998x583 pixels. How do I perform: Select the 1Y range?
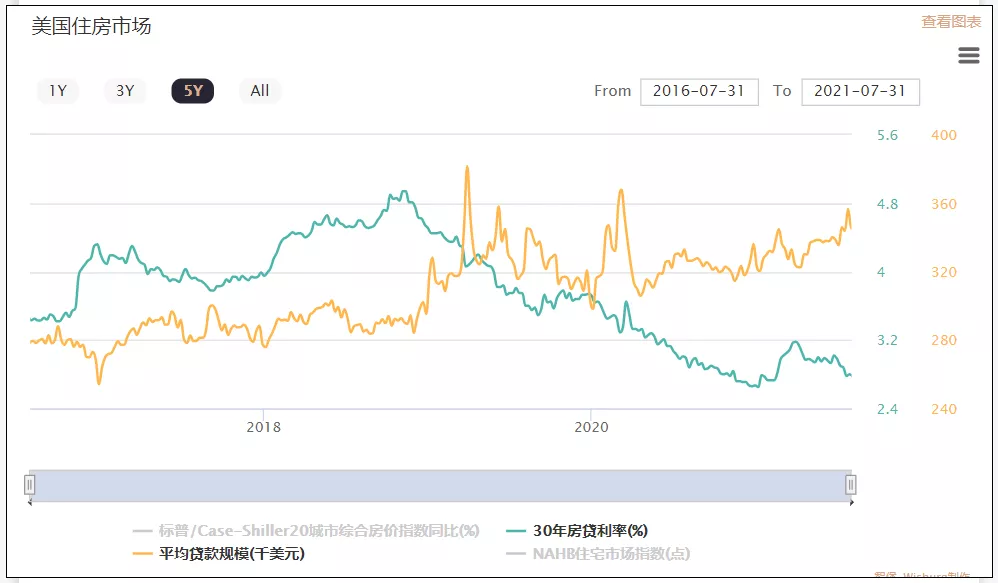click(58, 91)
